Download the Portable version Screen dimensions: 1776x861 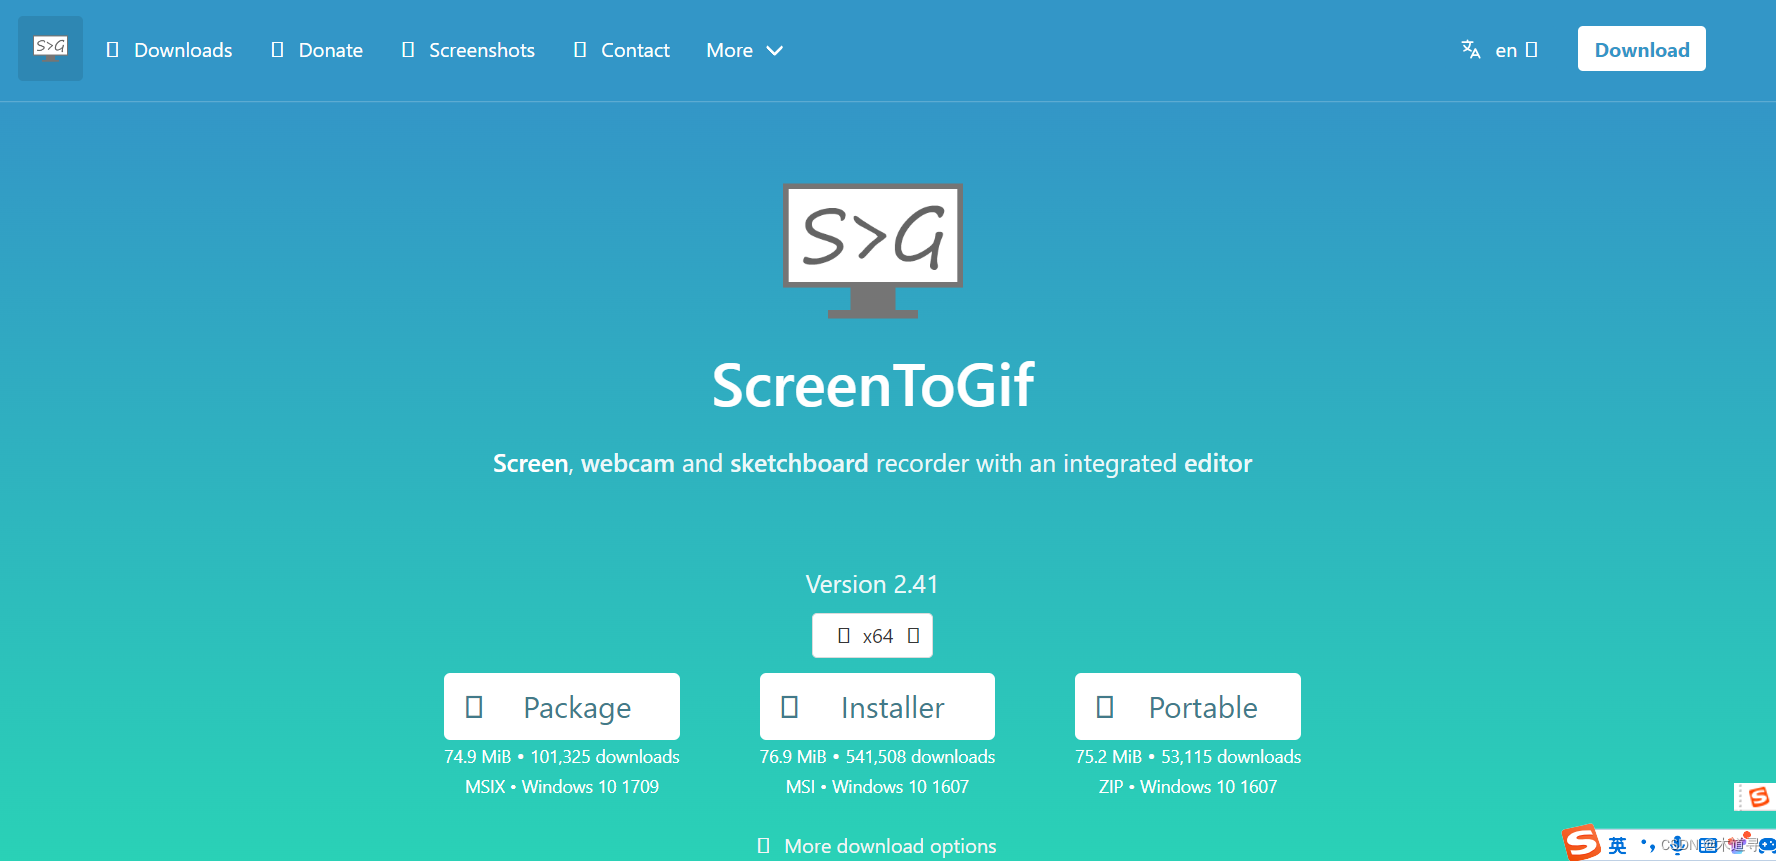[1188, 707]
